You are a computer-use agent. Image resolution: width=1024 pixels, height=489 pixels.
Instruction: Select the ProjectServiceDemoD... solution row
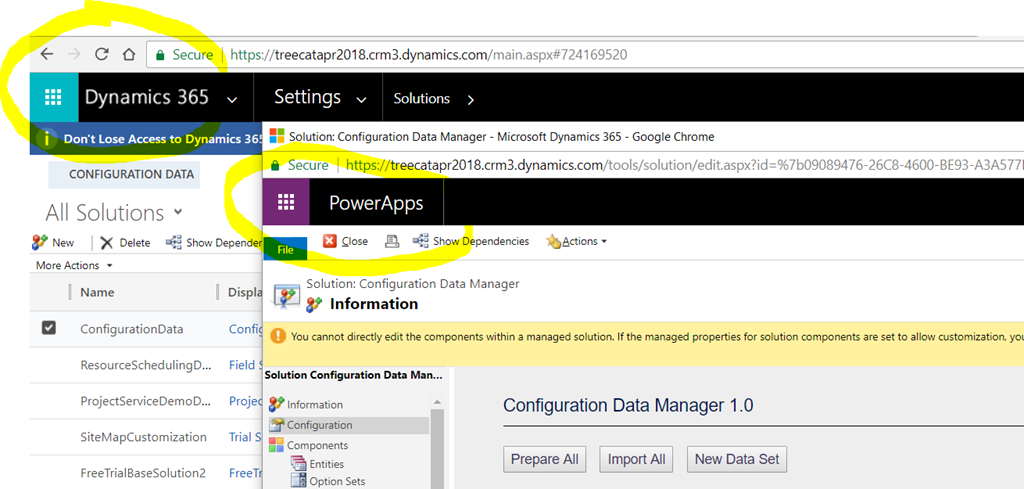click(x=146, y=401)
